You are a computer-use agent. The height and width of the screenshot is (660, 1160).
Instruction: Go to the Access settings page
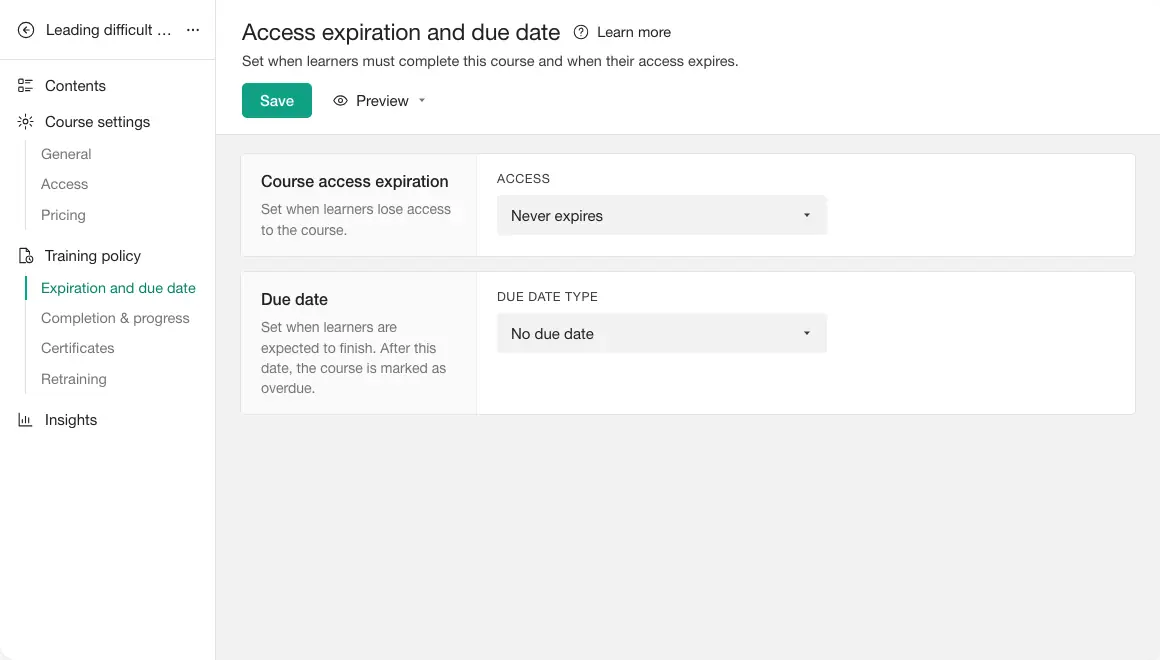(64, 184)
